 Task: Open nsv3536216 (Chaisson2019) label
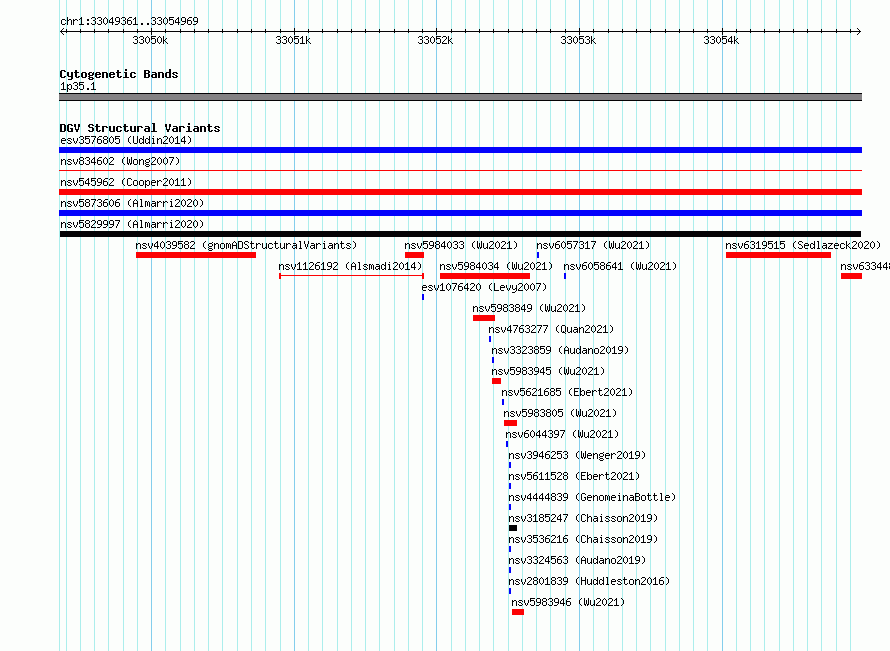[x=583, y=539]
